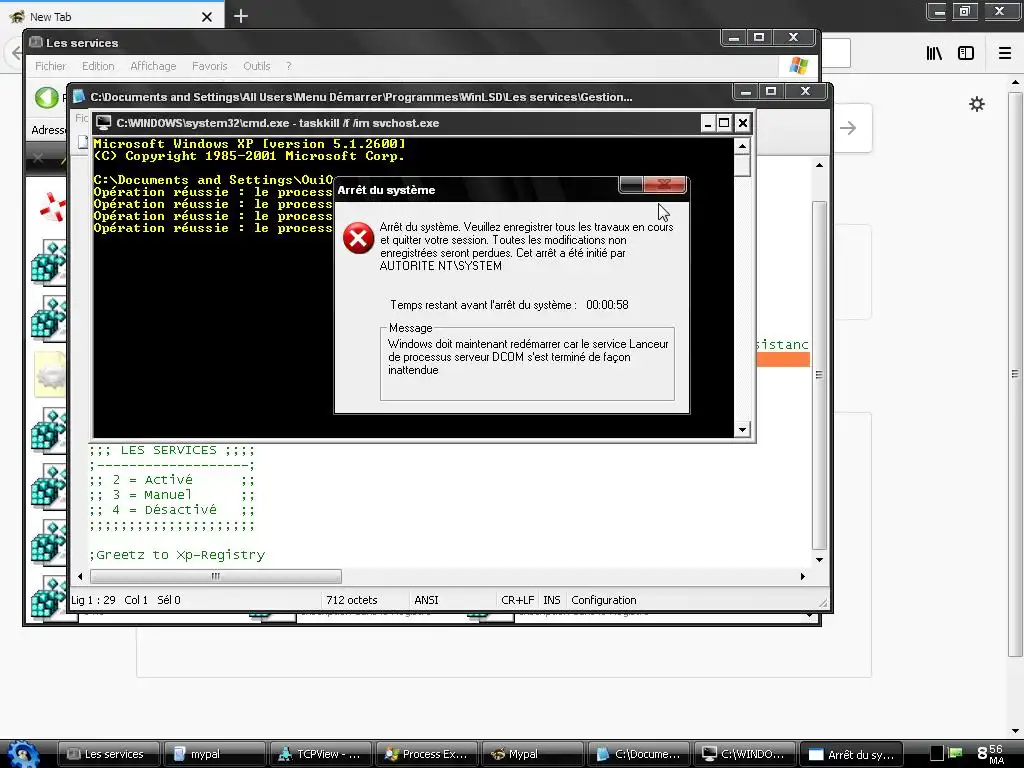Click the dark square tray icon beside the green one
The height and width of the screenshot is (768, 1024).
(936, 754)
